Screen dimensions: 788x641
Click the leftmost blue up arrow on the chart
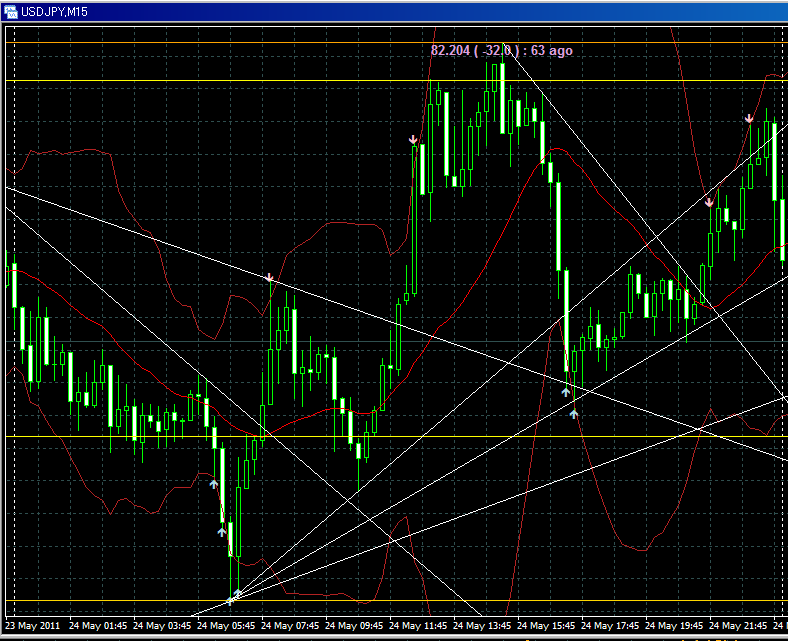pos(213,484)
